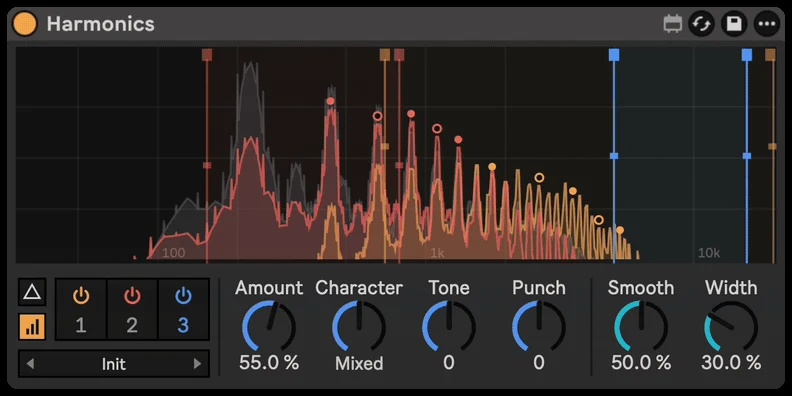
Task: Click the first hollow red harmonic circle
Action: click(x=377, y=116)
